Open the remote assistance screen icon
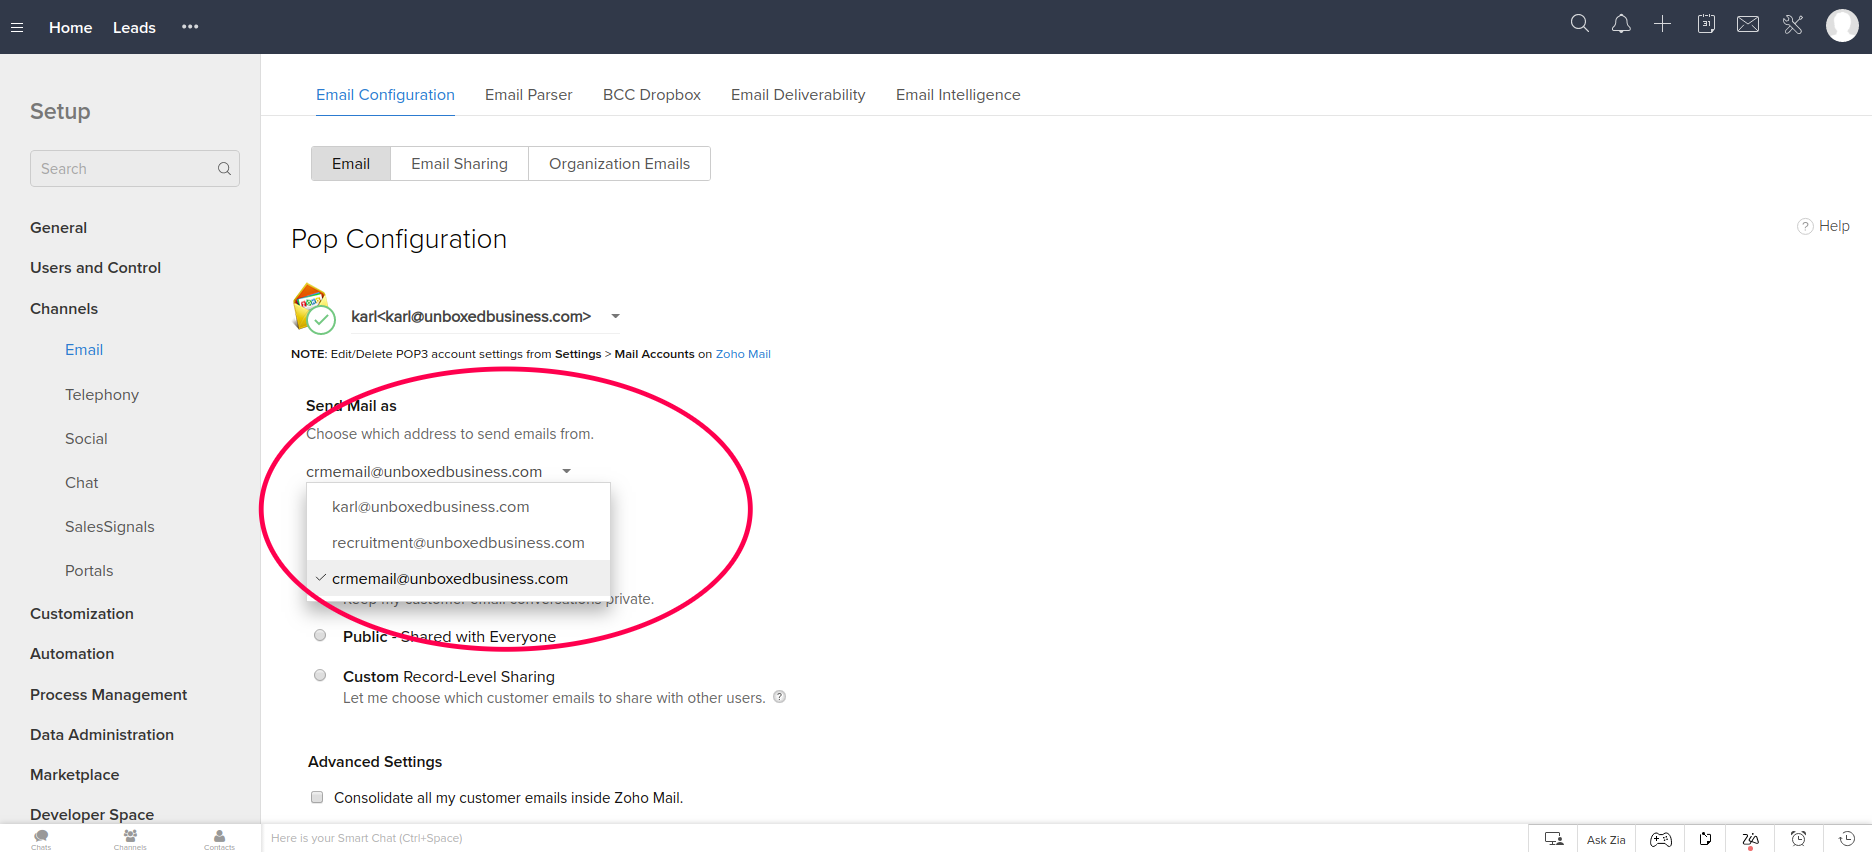Viewport: 1872px width, 852px height. tap(1553, 839)
